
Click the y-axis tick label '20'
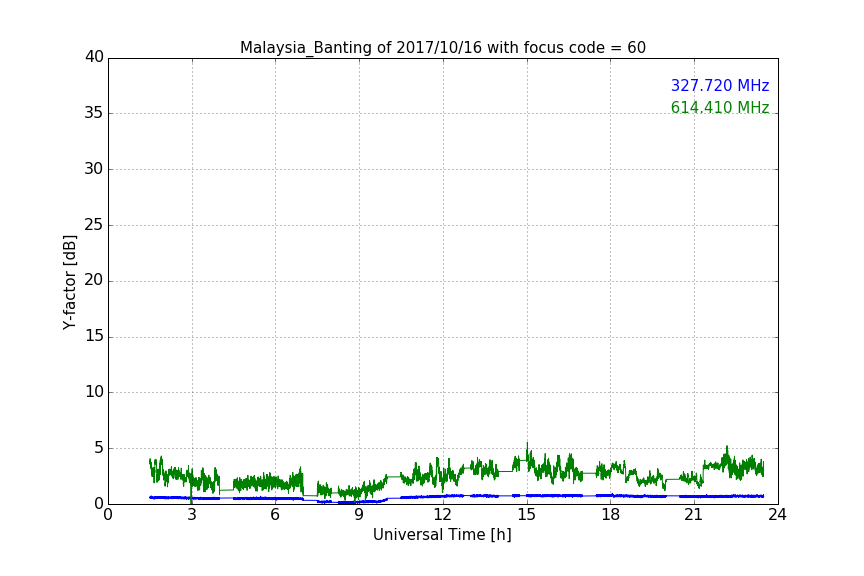94,280
